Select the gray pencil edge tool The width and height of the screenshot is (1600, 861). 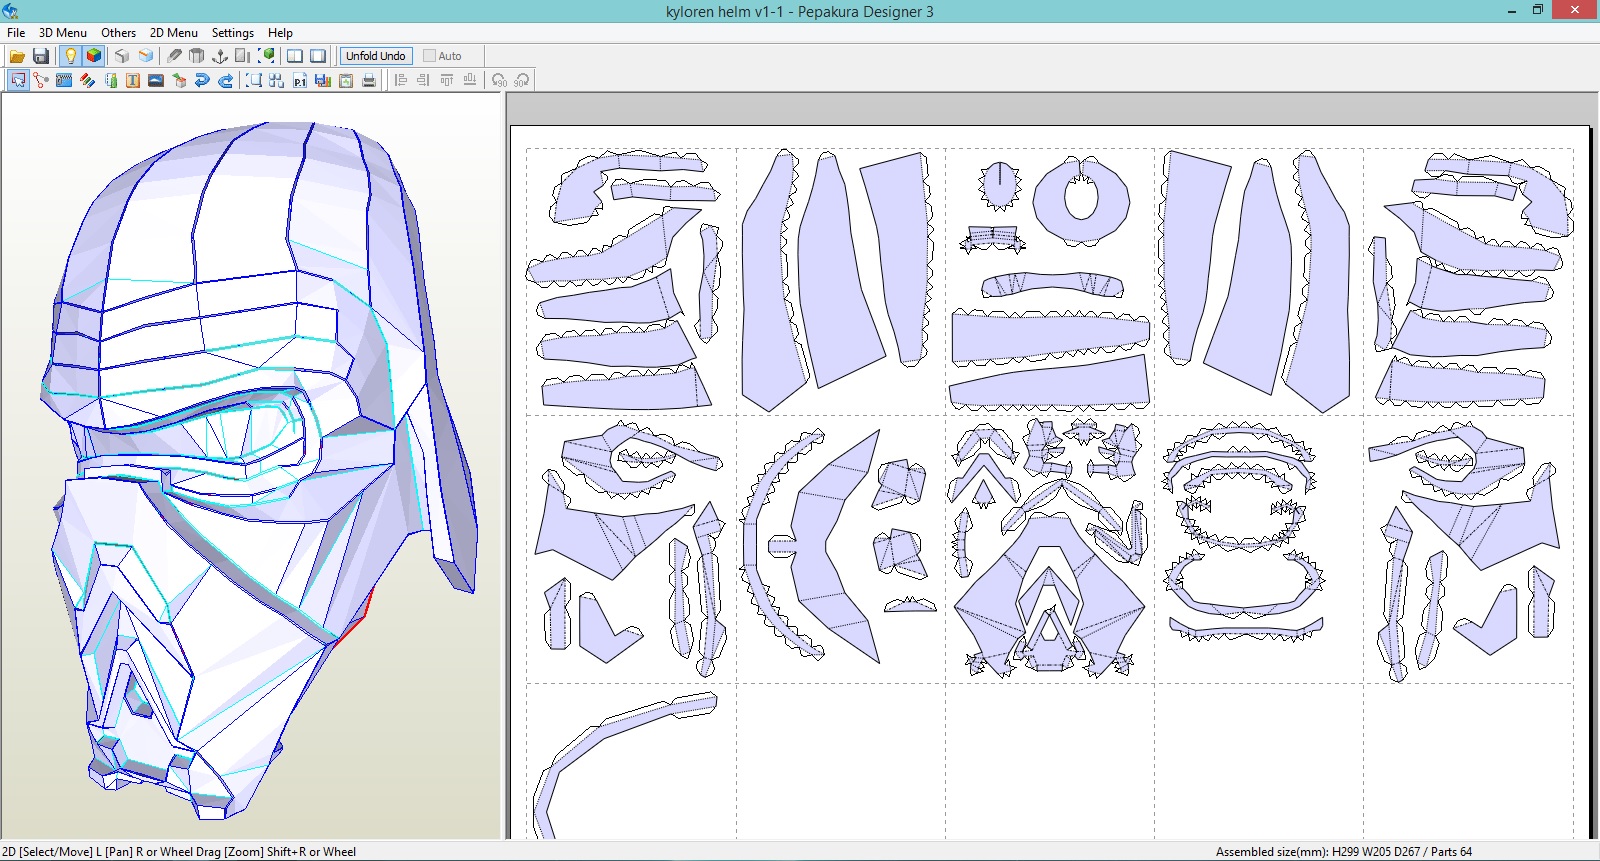tap(174, 56)
